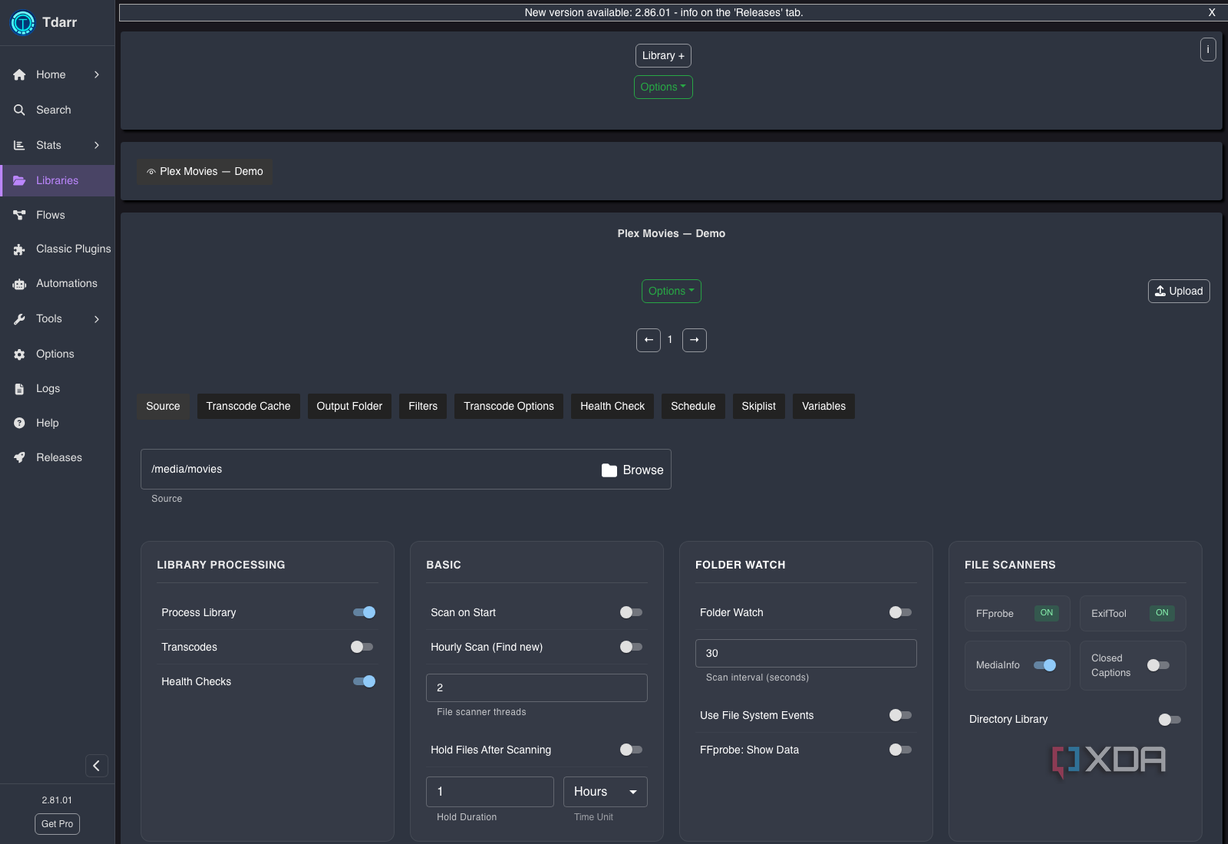1228x844 pixels.
Task: Open the Options dropdown under Plex Movies — Demo heading
Action: [671, 291]
